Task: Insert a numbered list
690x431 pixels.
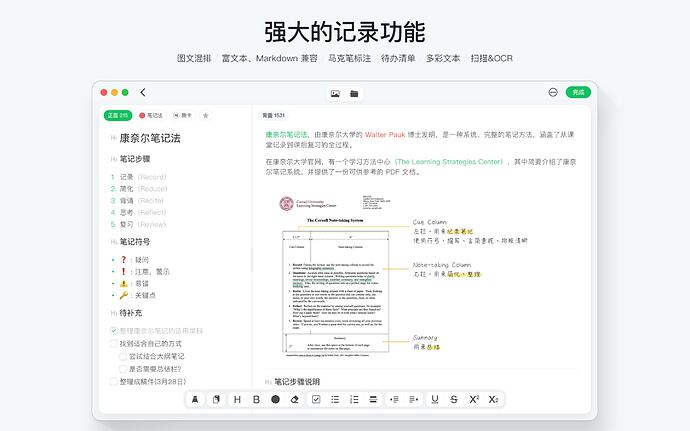Action: tap(355, 399)
